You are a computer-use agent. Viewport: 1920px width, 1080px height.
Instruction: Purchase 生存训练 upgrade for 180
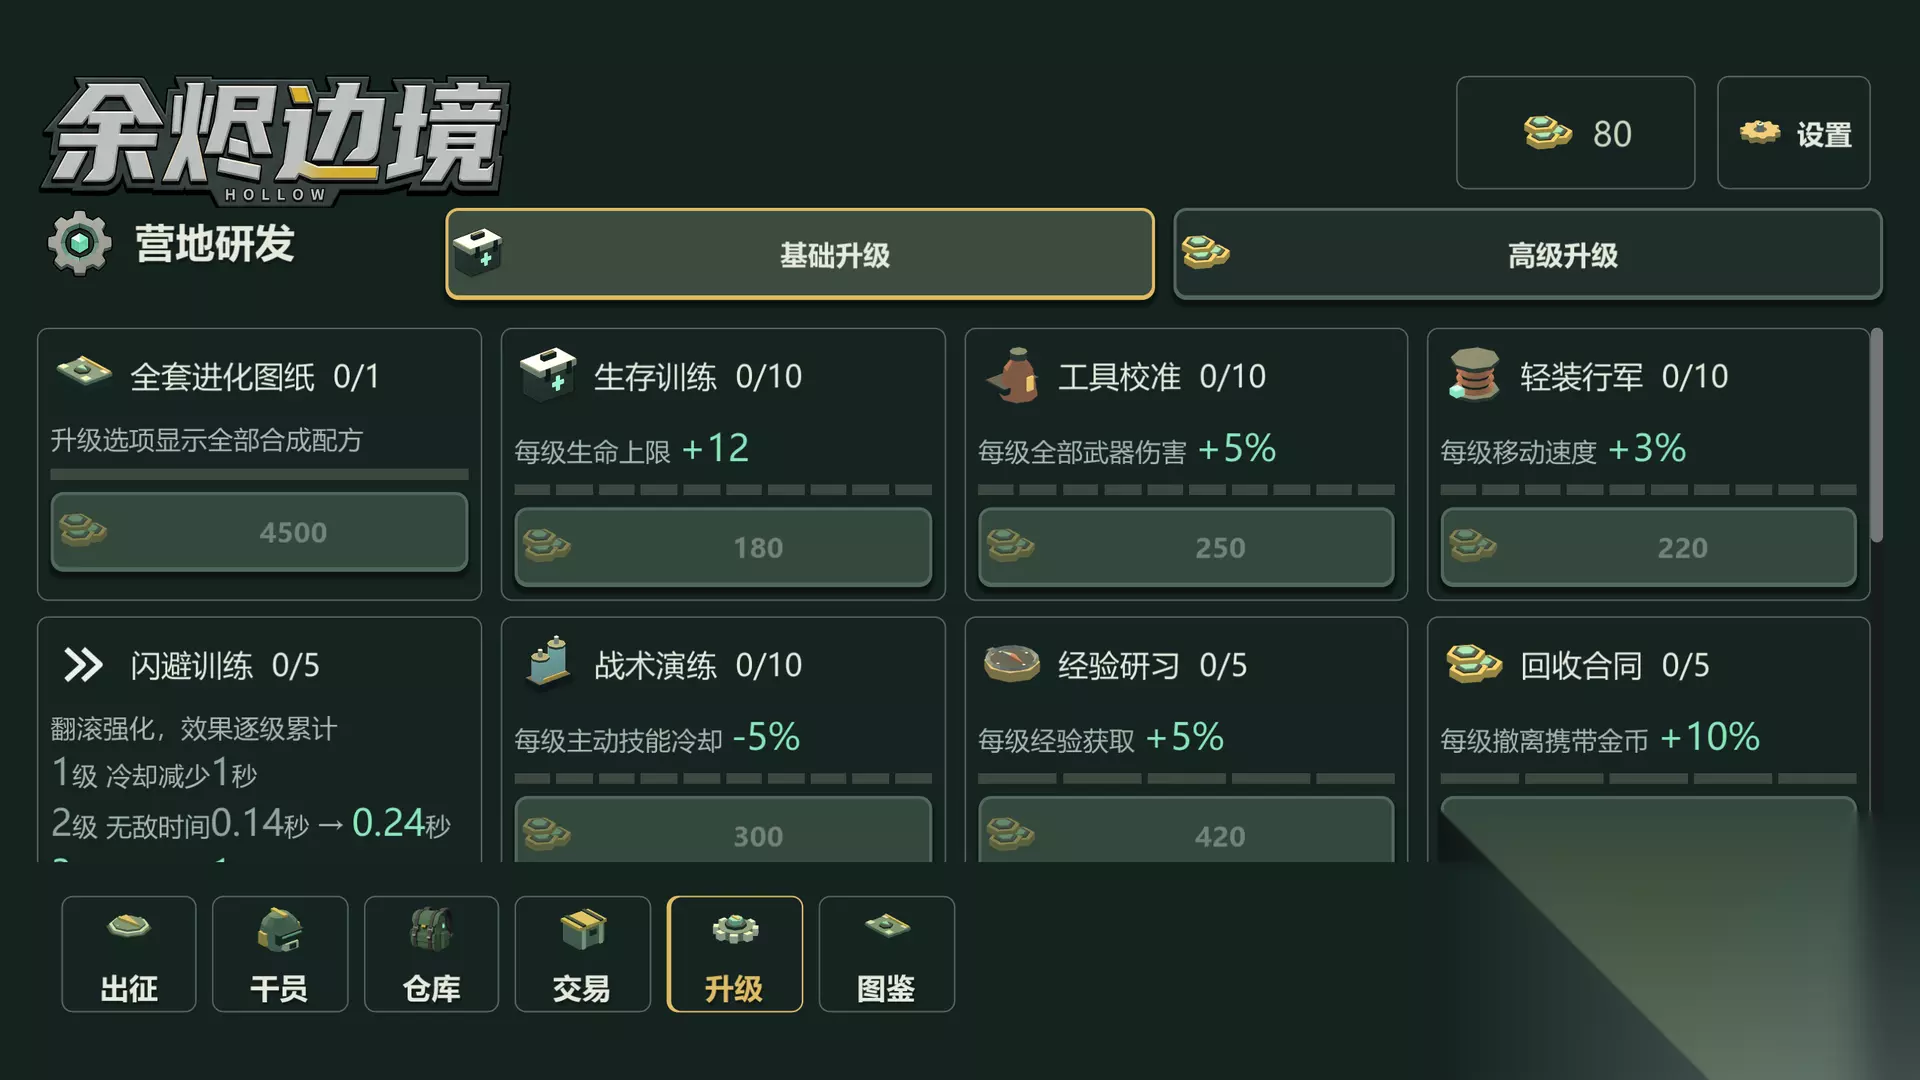click(723, 547)
